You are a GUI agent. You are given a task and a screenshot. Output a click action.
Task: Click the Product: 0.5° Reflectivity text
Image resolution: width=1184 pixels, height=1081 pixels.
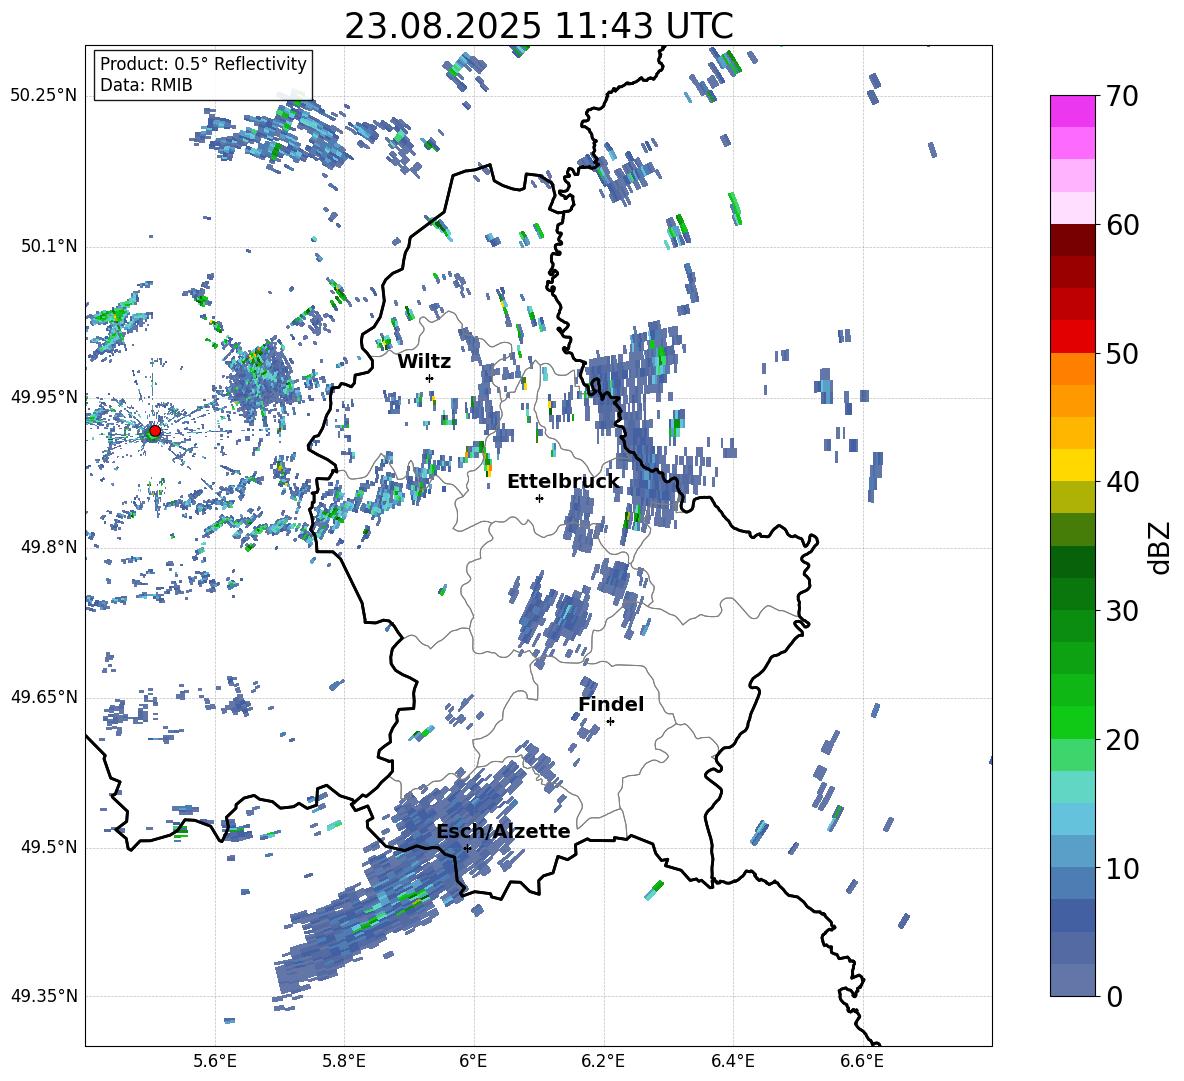(x=203, y=64)
